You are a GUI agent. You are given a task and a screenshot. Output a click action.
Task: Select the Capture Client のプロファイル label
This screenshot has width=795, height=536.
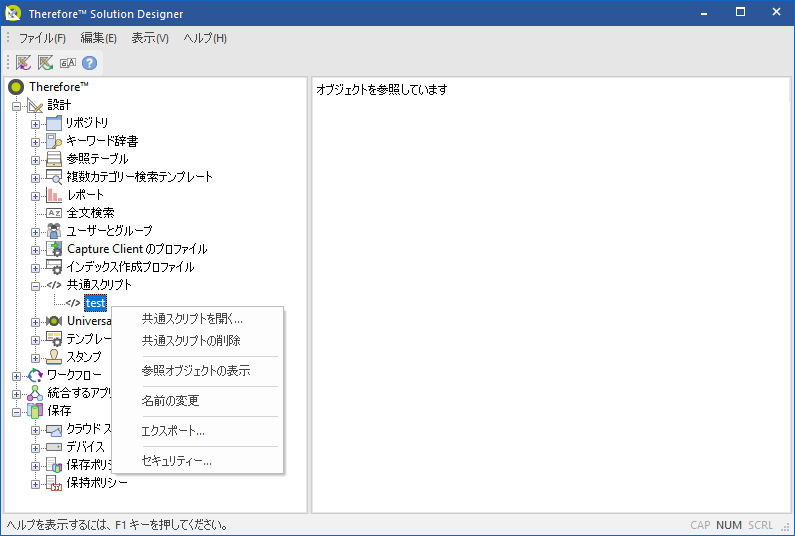(x=137, y=249)
